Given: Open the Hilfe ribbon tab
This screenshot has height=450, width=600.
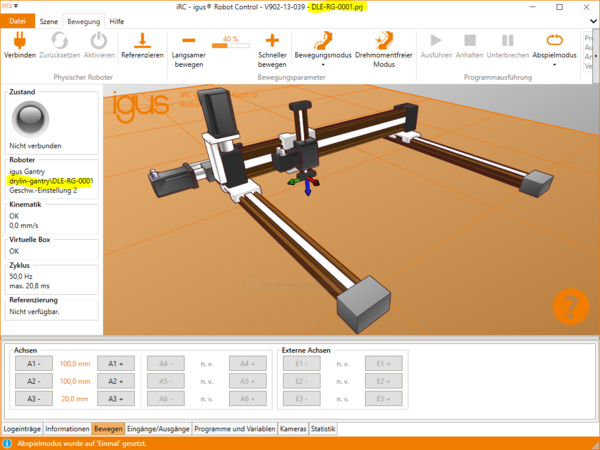Looking at the screenshot, I should 117,22.
